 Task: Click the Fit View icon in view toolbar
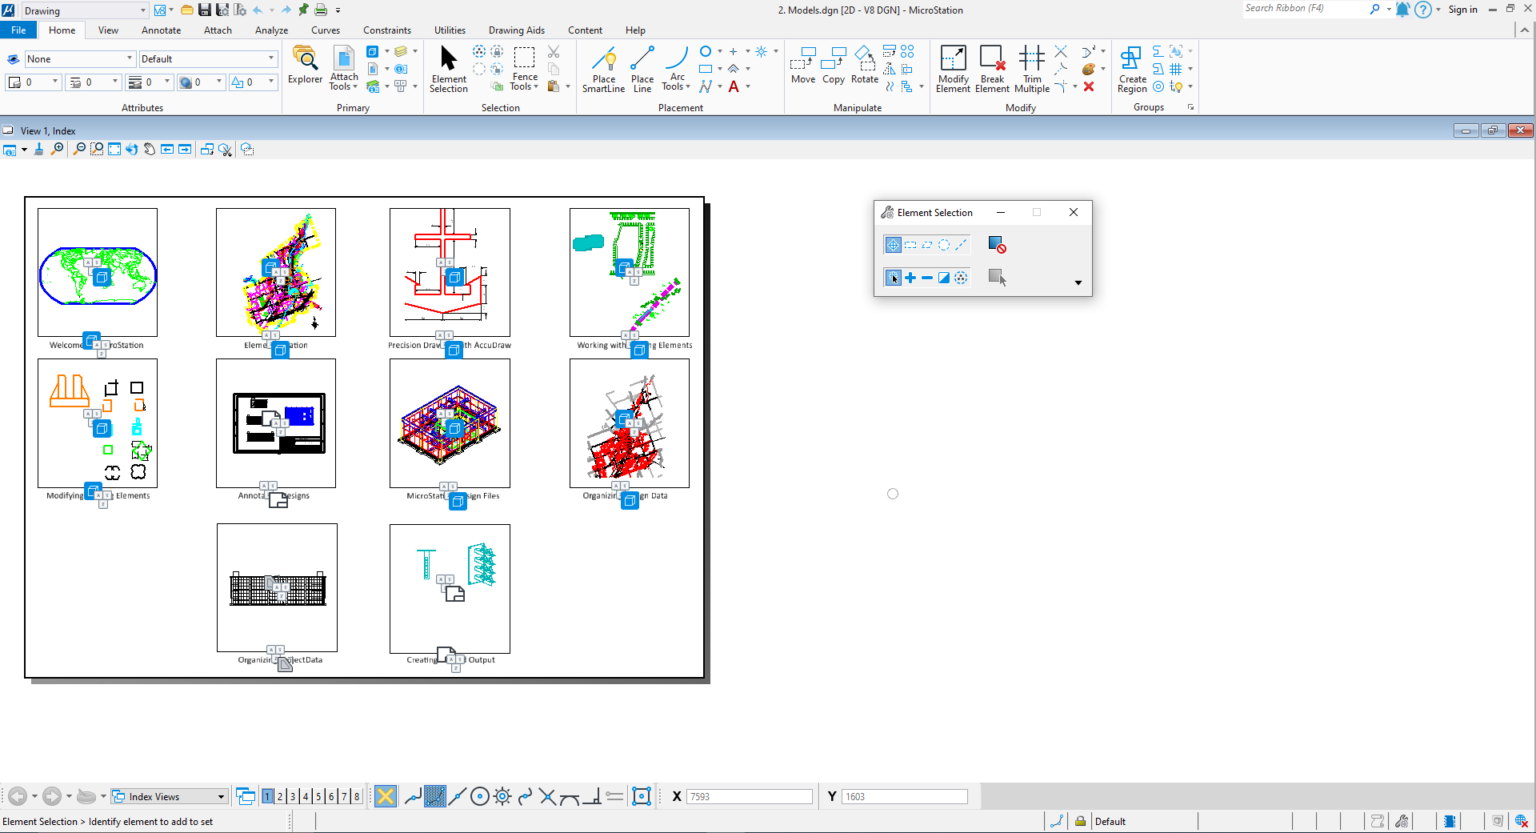(x=114, y=149)
